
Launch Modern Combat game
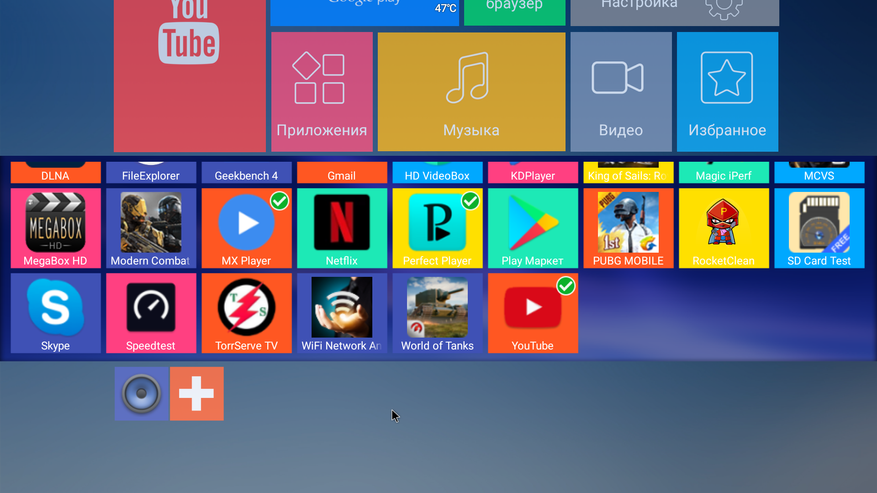tap(151, 228)
